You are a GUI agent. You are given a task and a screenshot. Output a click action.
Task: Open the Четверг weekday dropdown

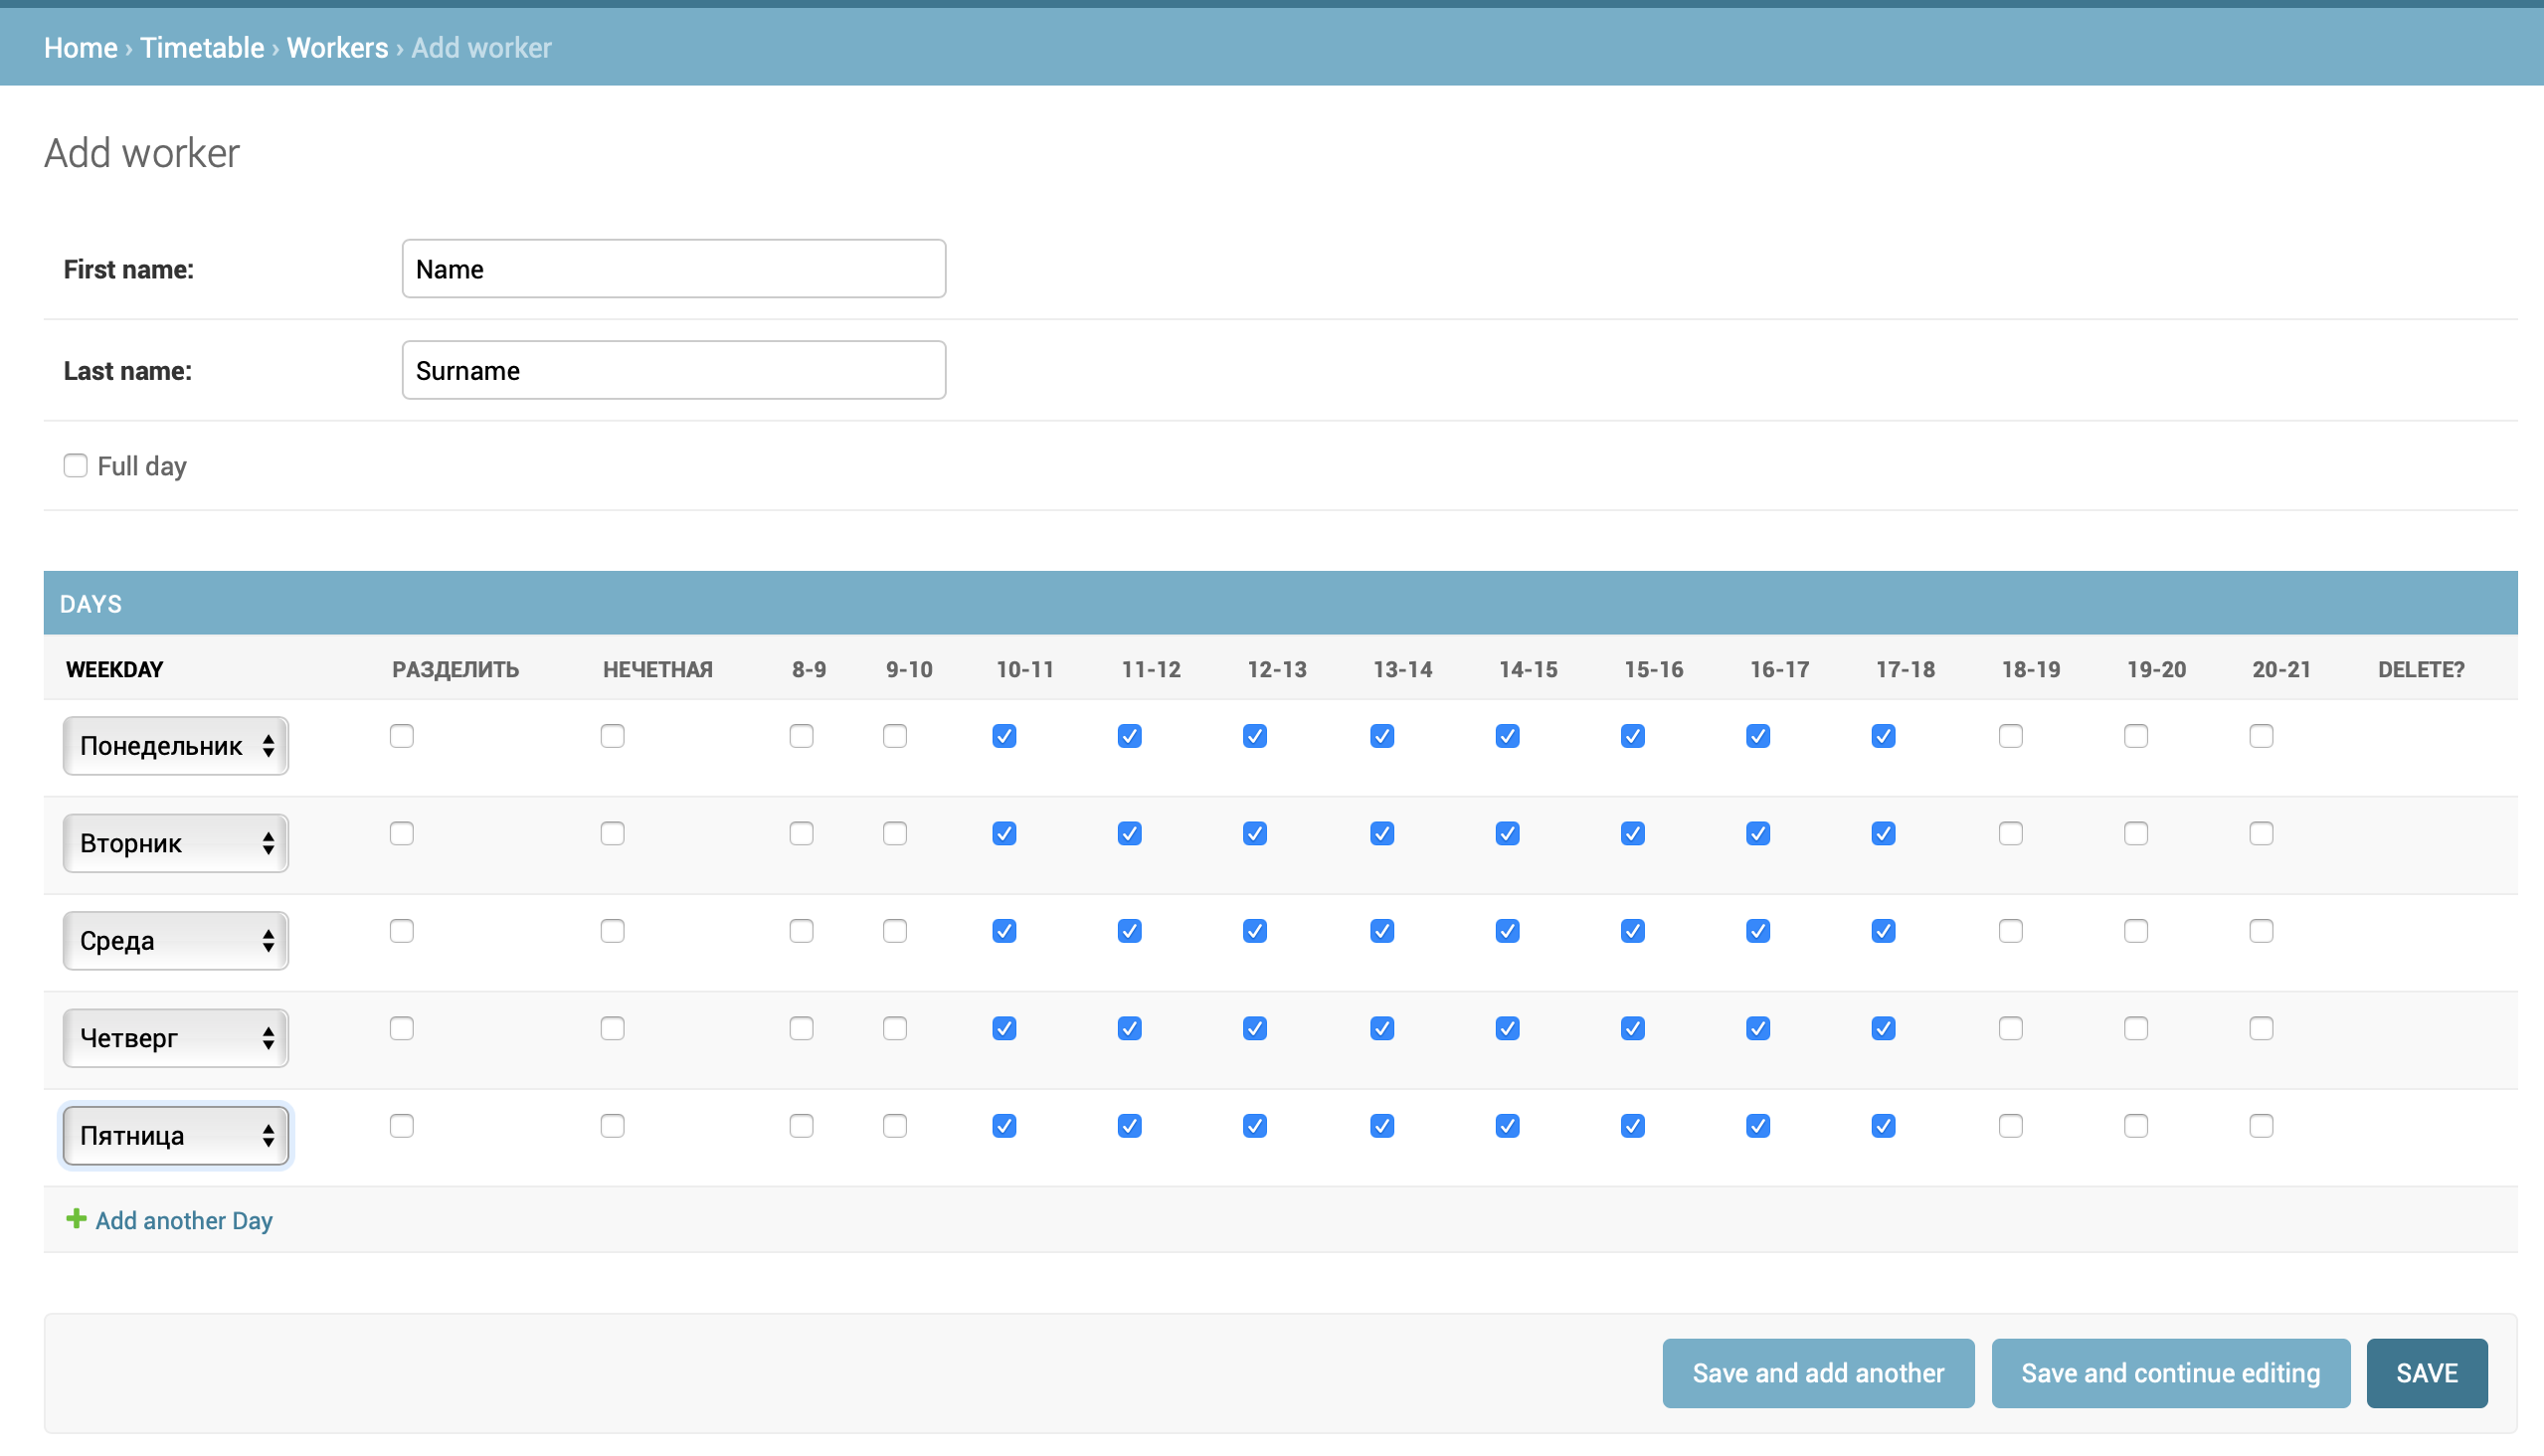pyautogui.click(x=176, y=1038)
